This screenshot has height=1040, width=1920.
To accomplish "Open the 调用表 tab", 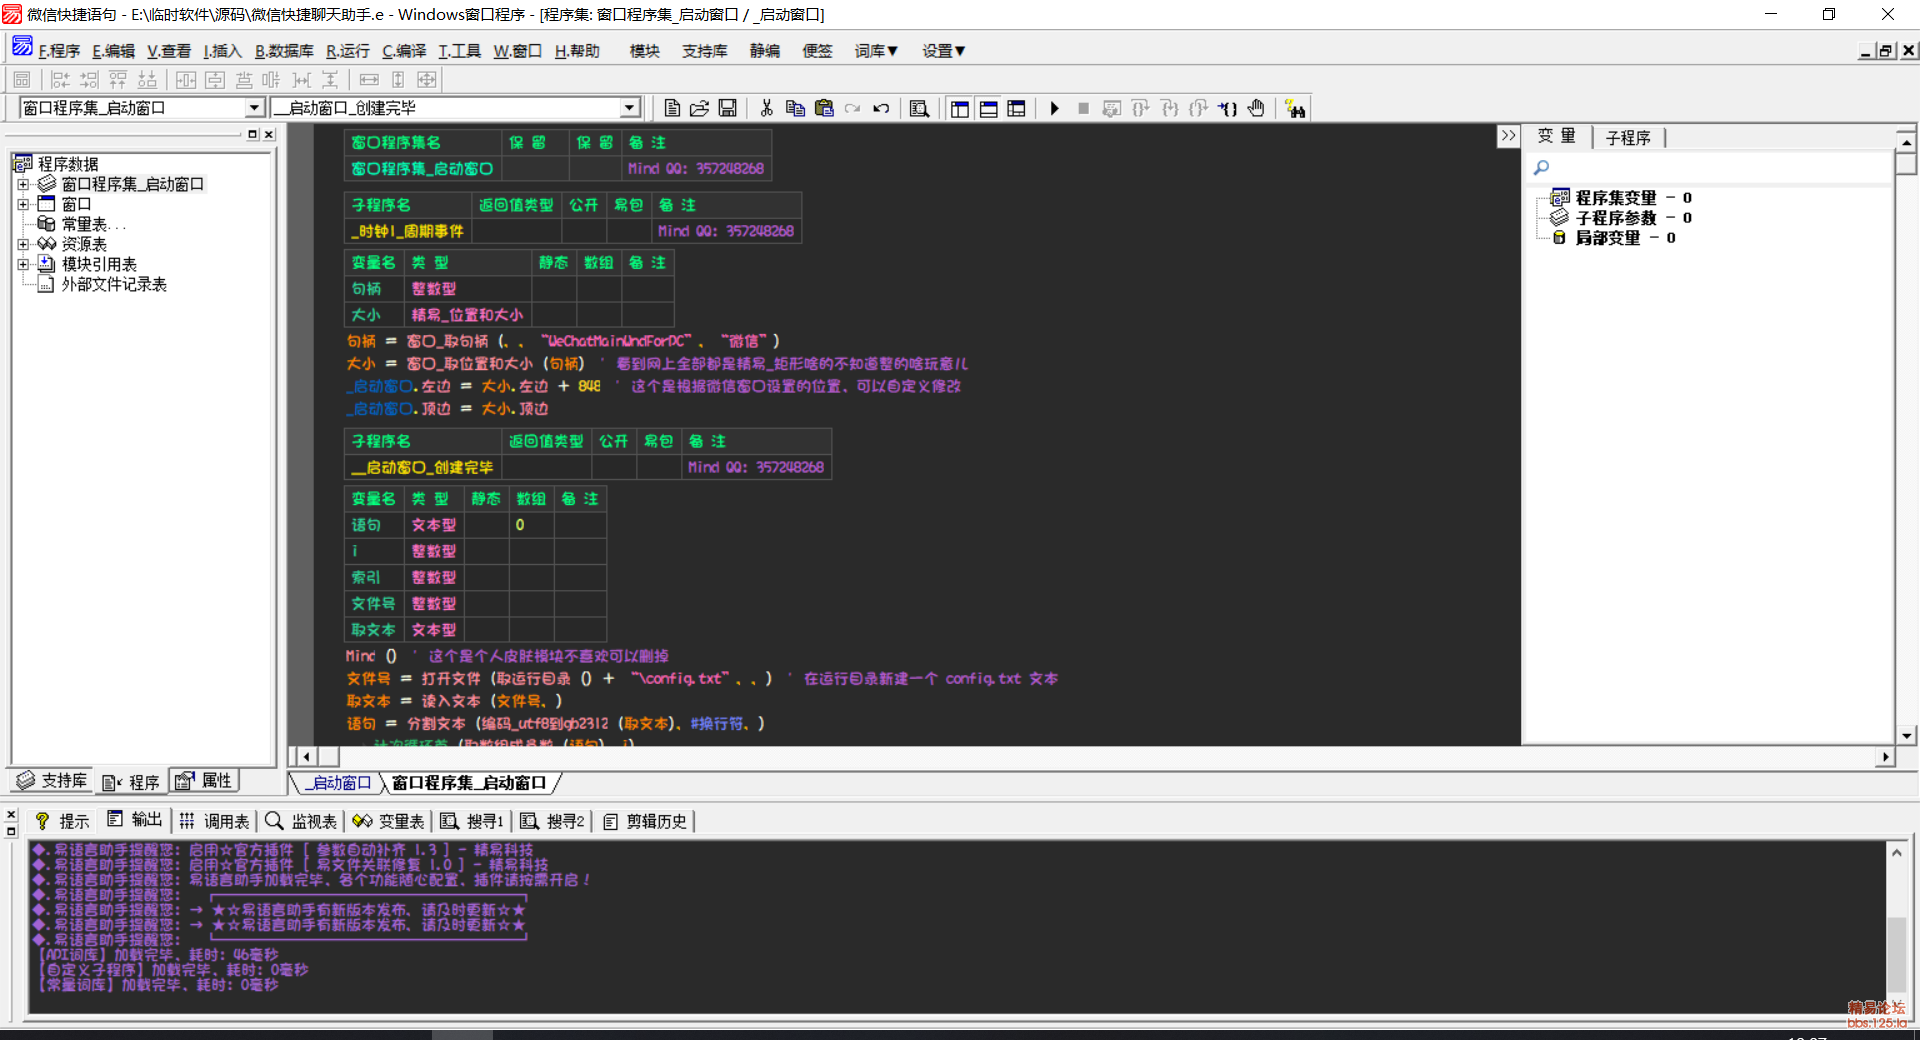I will tap(214, 821).
